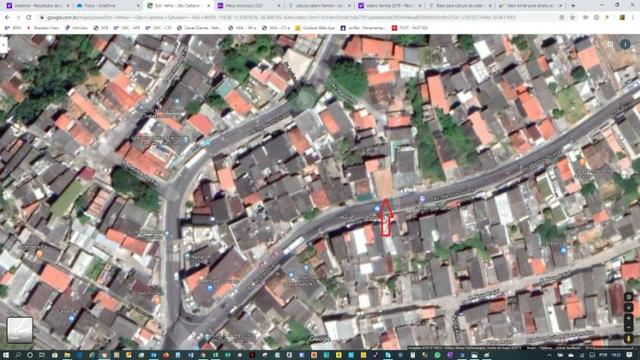This screenshot has height=360, width=640.
Task: Focus the google.com.br address bar
Action: pos(298,18)
